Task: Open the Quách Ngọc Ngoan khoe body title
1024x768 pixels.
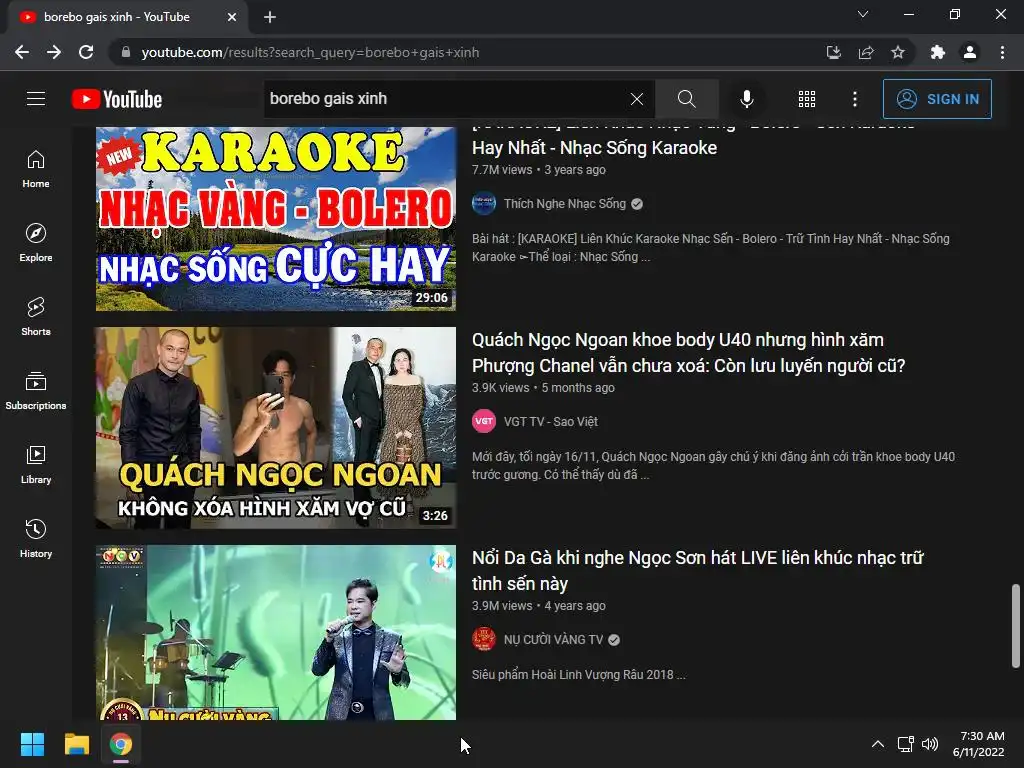Action: pyautogui.click(x=688, y=353)
